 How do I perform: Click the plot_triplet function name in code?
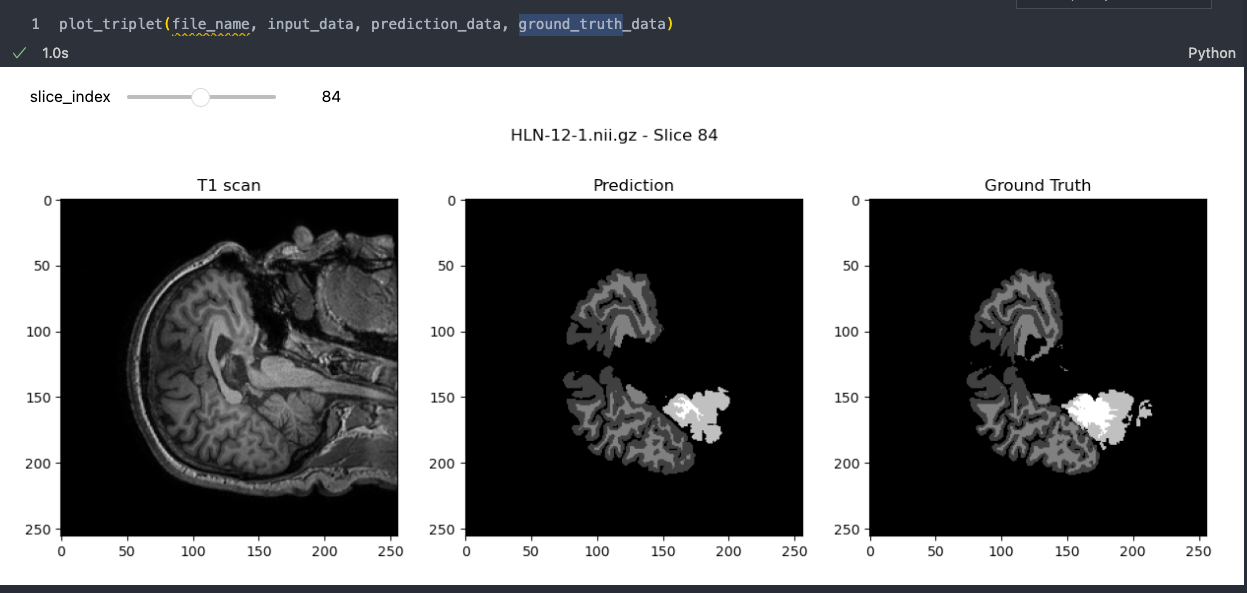click(x=111, y=23)
